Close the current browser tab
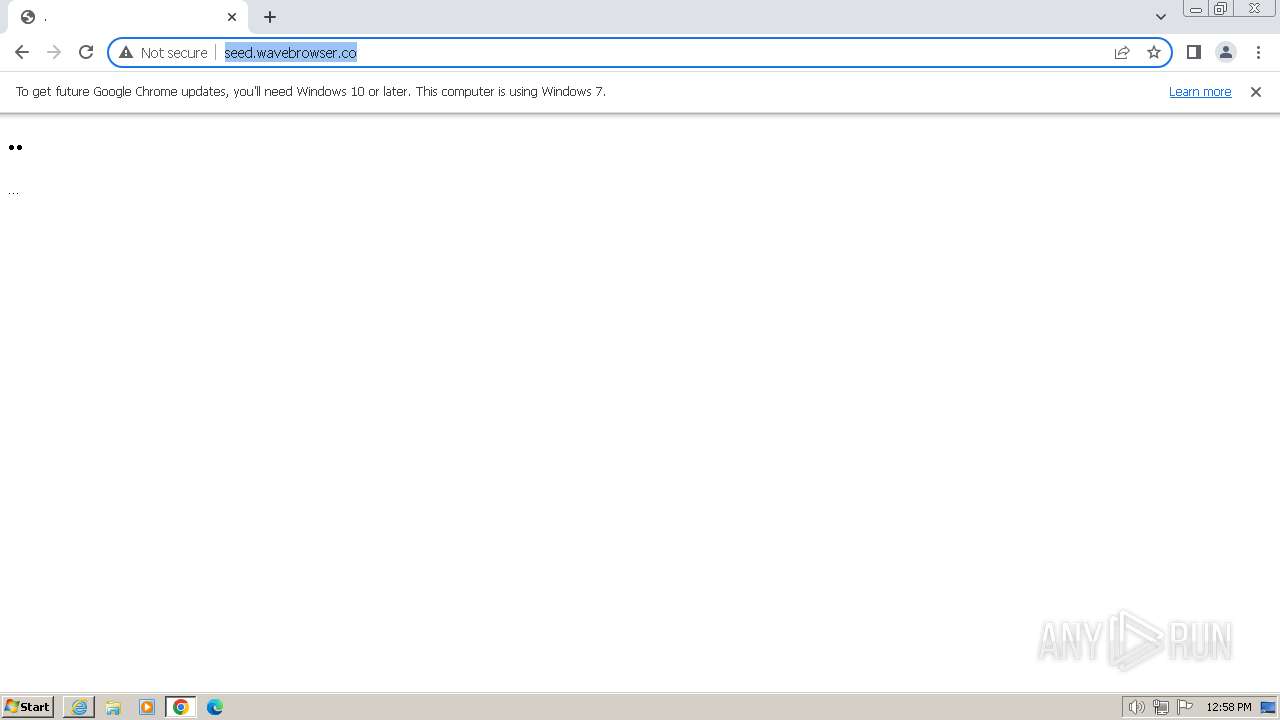This screenshot has height=720, width=1280. (232, 17)
